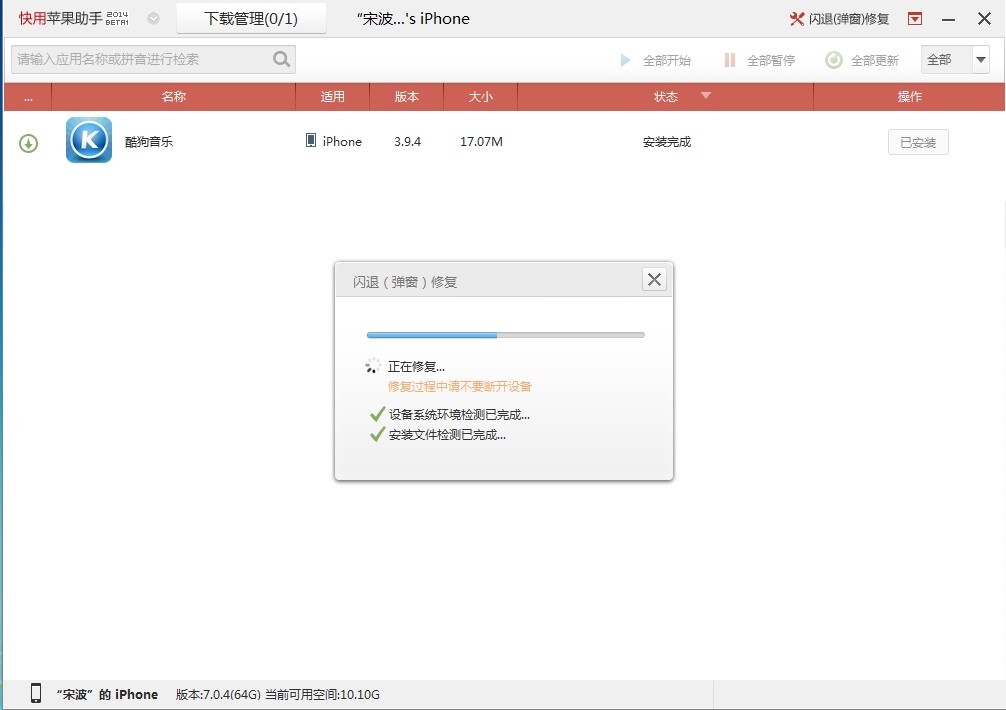
Task: Switch to "宋波...'s iPhone" tab
Action: 413,19
